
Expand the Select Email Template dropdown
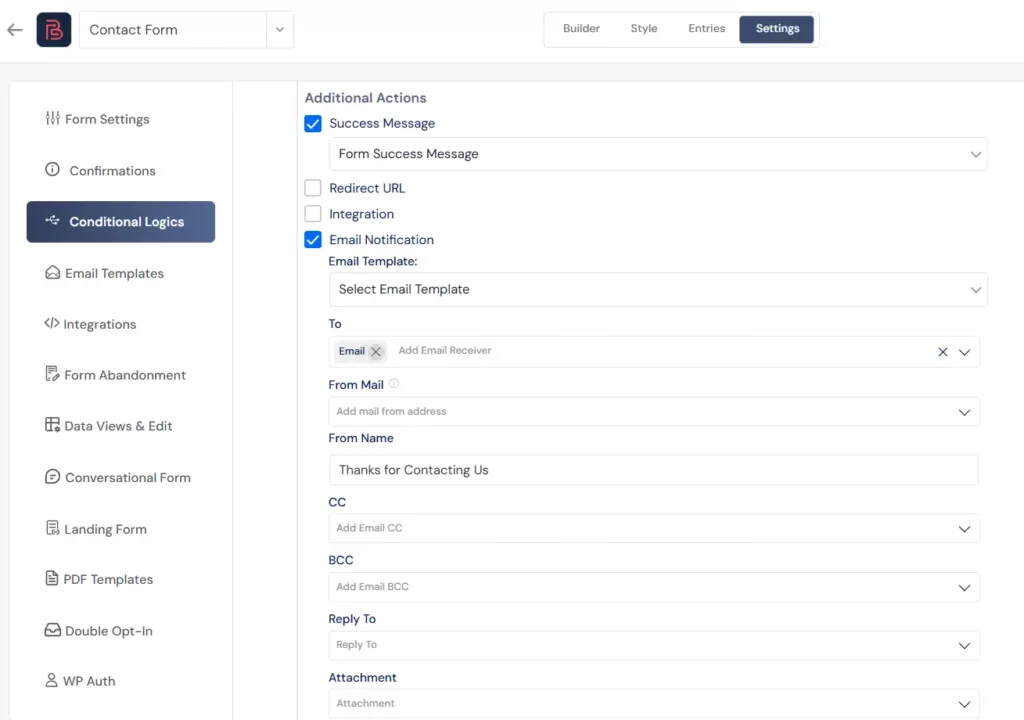(975, 290)
